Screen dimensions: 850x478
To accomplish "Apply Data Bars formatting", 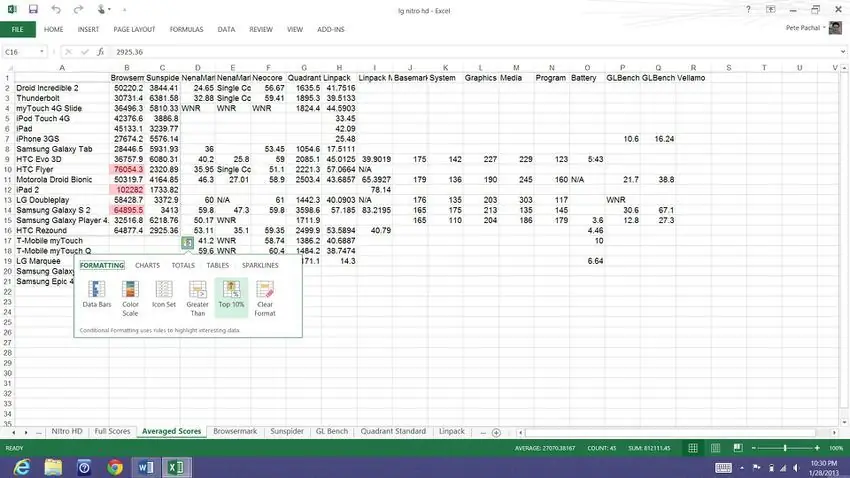I will pyautogui.click(x=96, y=294).
